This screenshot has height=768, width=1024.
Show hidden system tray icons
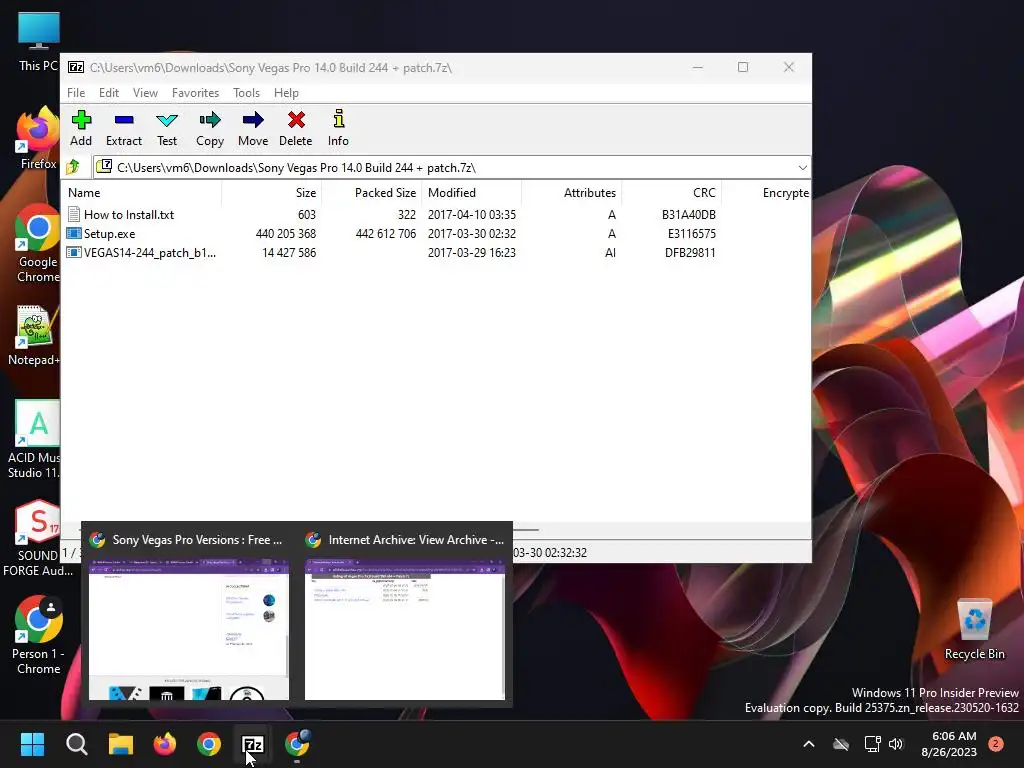(x=808, y=744)
